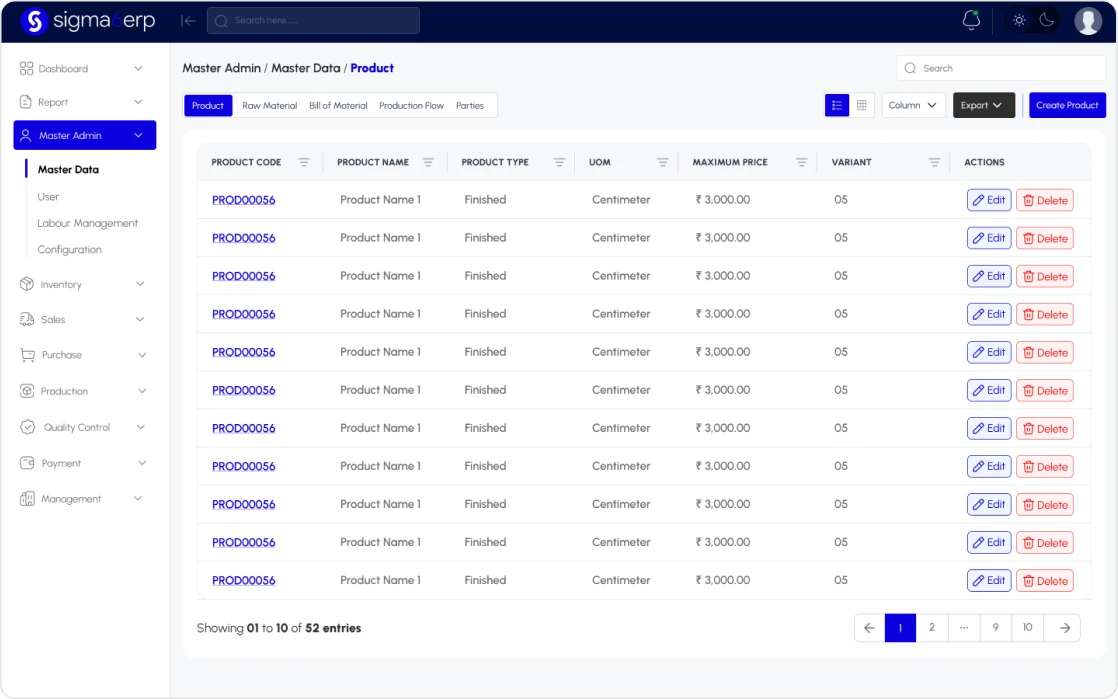Click the Sales truck icon
This screenshot has width=1118, height=699.
(x=27, y=319)
